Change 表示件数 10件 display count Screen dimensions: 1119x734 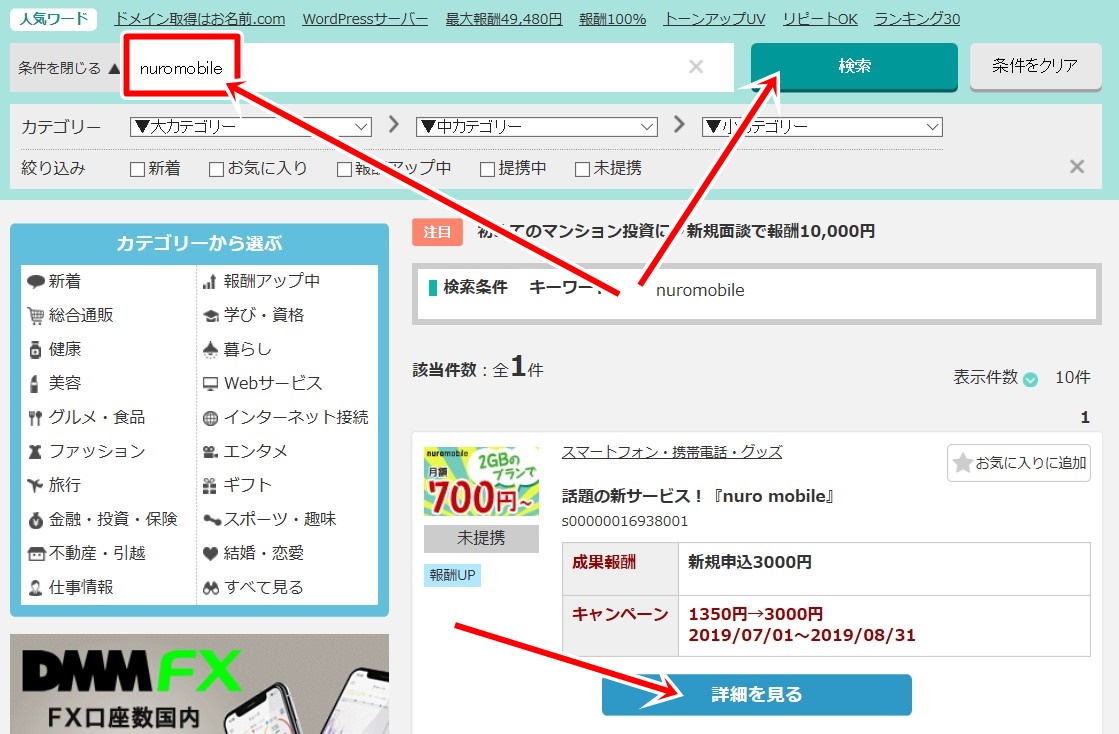click(1073, 377)
